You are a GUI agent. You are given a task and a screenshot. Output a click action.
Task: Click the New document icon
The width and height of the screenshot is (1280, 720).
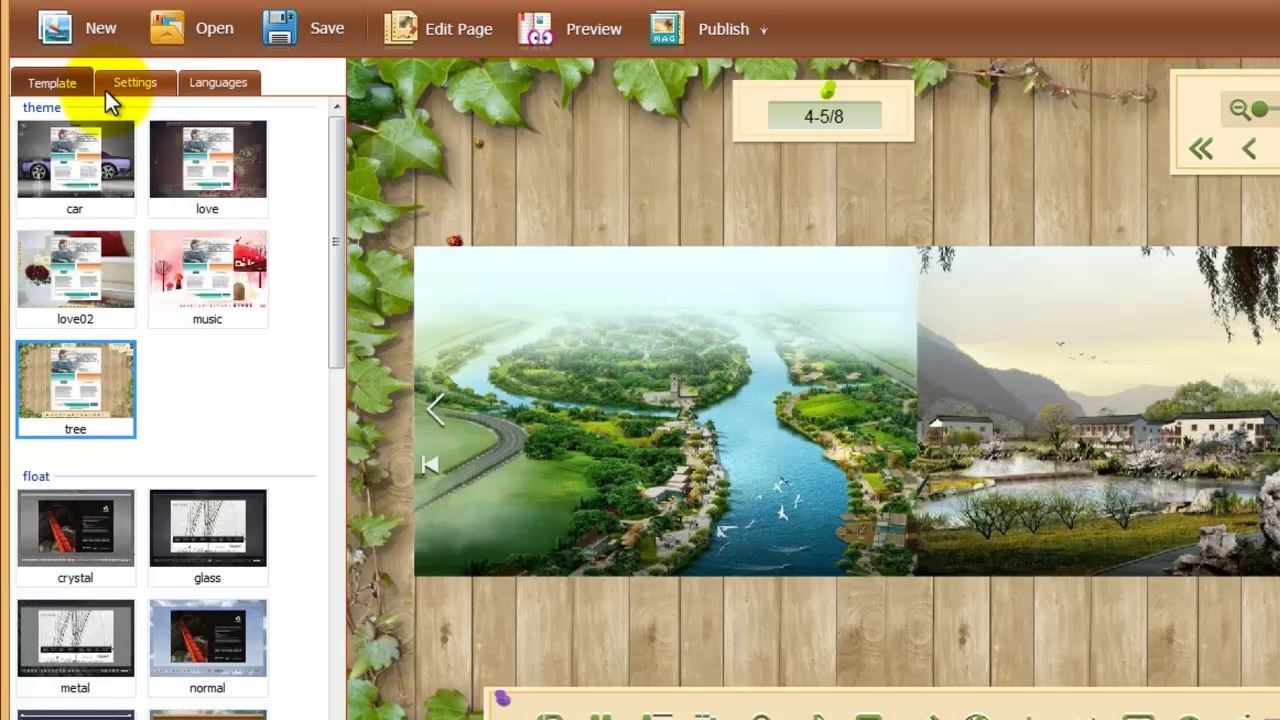click(x=55, y=28)
